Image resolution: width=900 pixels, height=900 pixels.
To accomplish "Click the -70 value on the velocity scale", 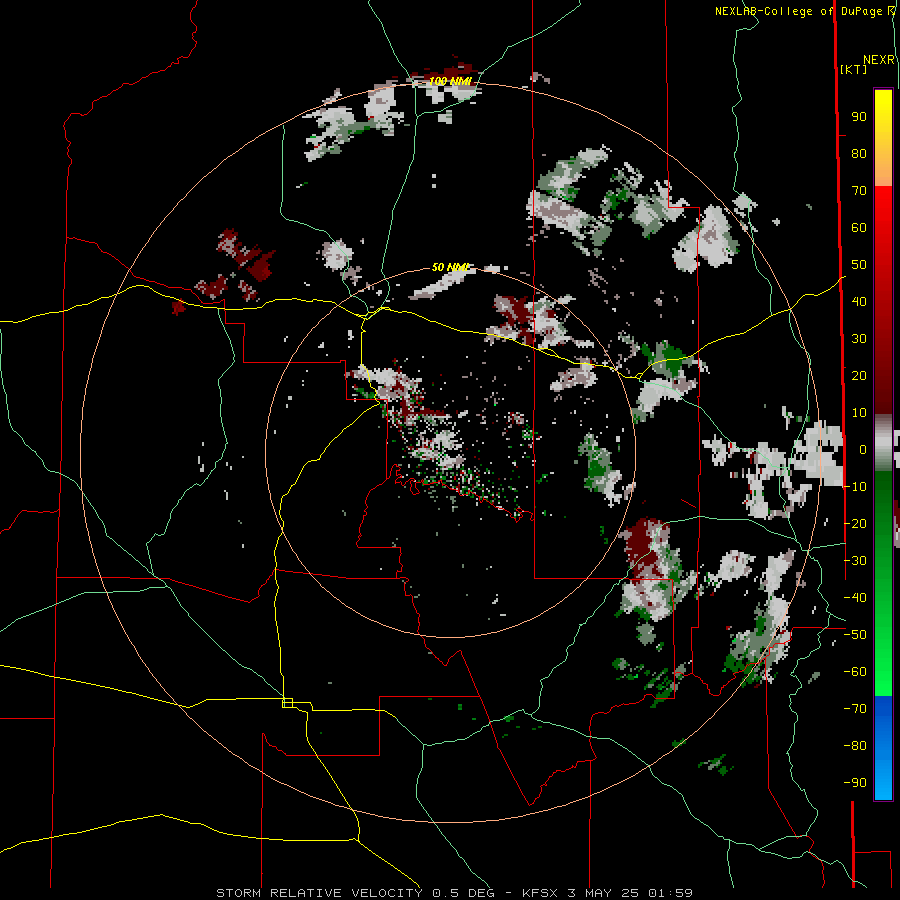I will [x=855, y=708].
